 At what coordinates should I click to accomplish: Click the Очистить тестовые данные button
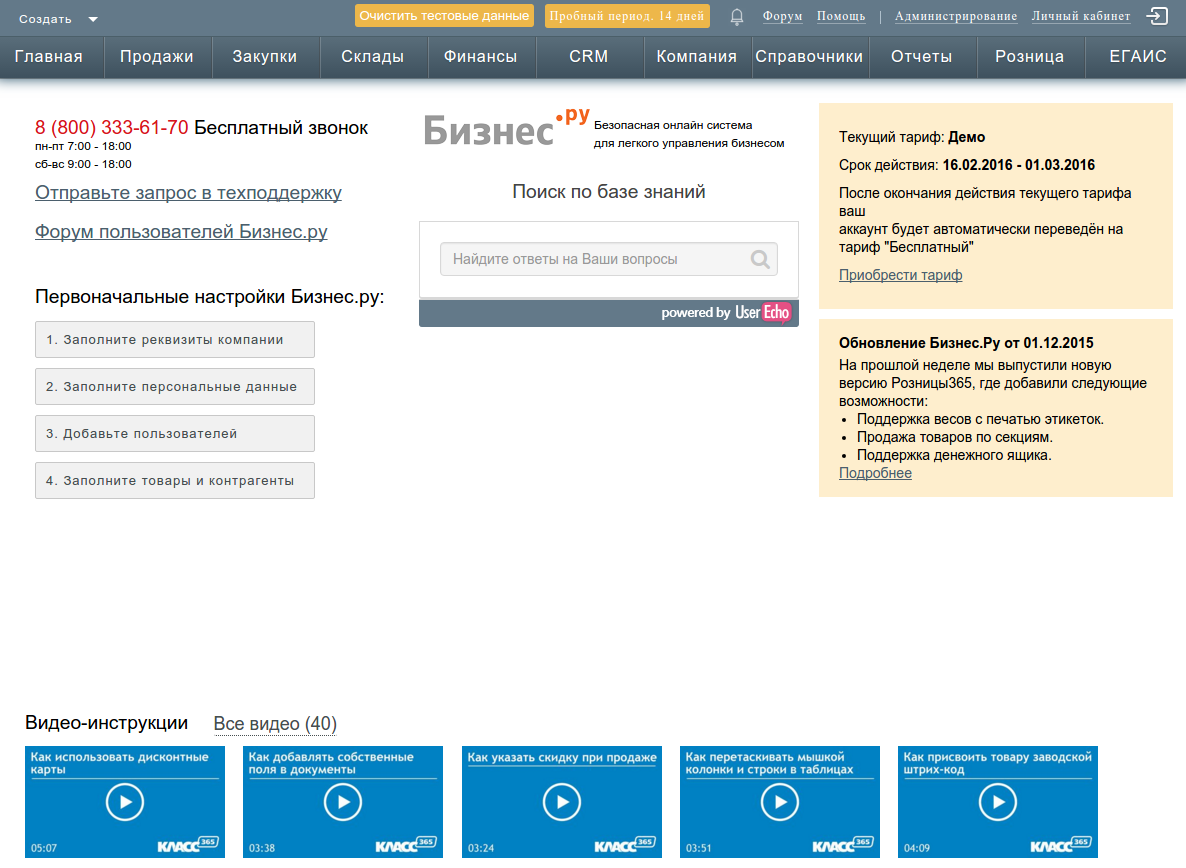tap(444, 16)
